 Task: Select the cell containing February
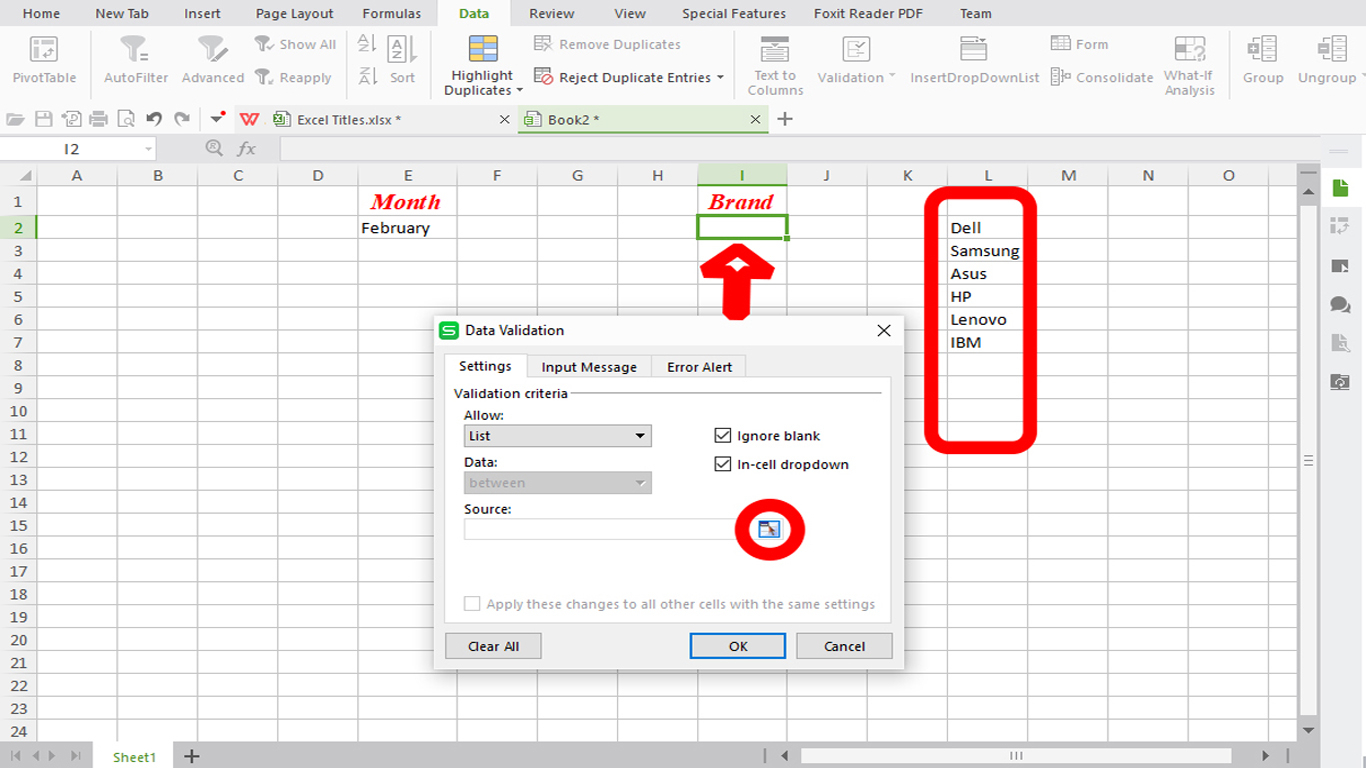pyautogui.click(x=408, y=227)
